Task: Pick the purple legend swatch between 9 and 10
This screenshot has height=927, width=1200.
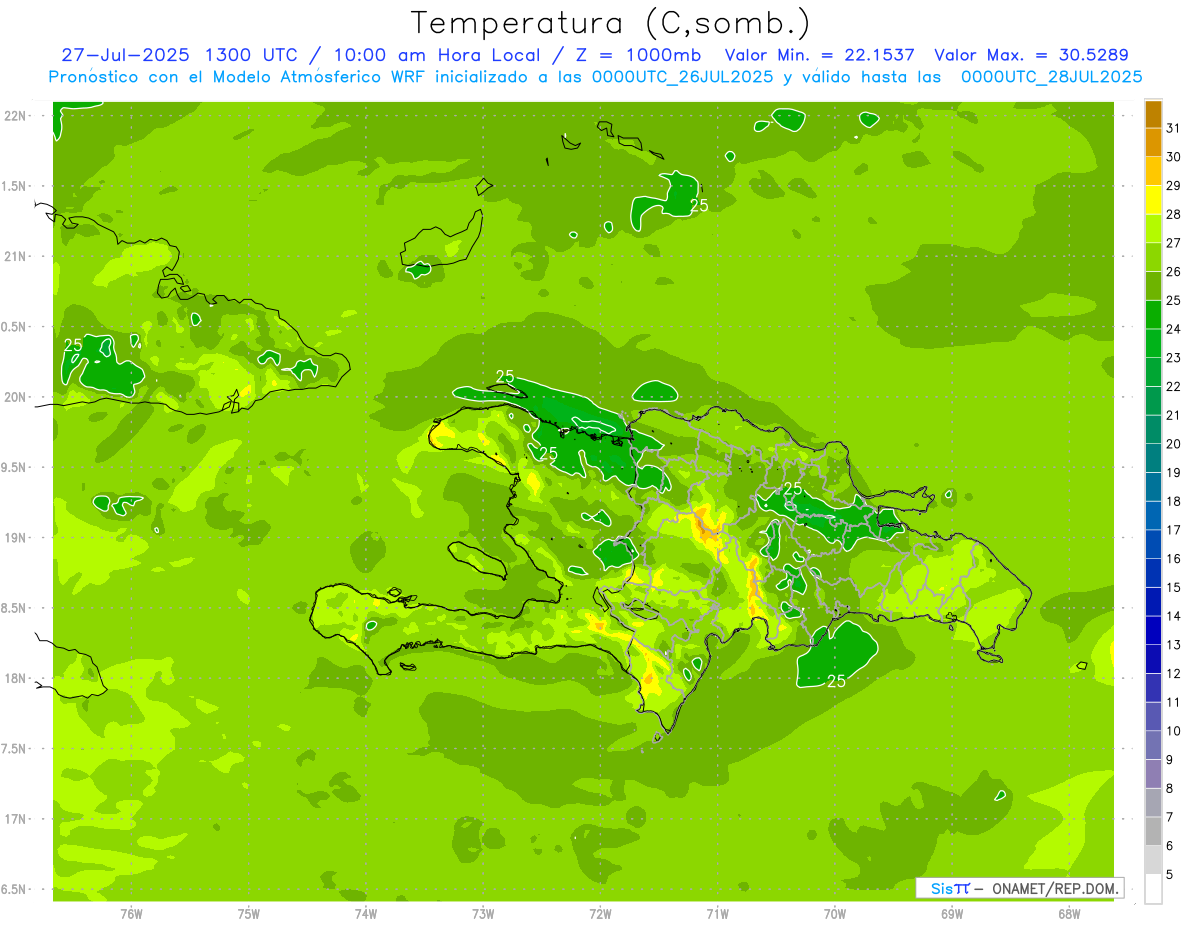Action: coord(1153,746)
